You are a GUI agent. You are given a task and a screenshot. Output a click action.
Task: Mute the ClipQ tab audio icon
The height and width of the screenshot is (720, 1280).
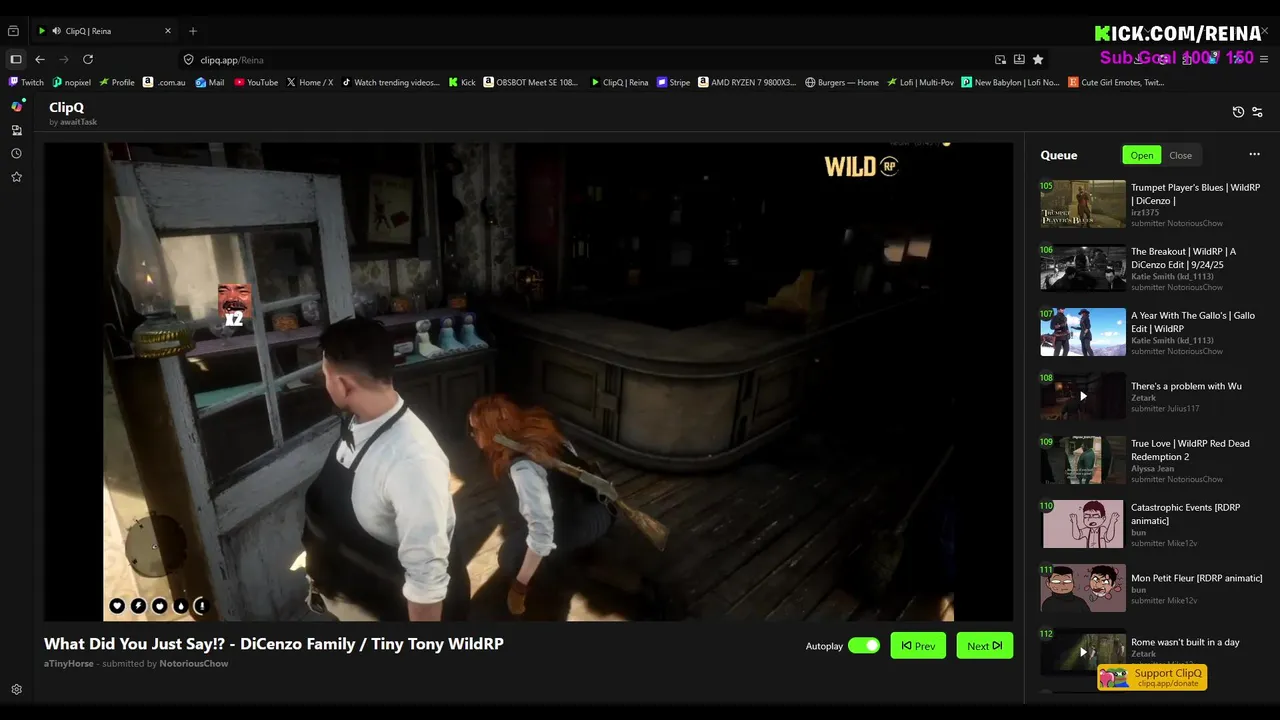pyautogui.click(x=56, y=31)
